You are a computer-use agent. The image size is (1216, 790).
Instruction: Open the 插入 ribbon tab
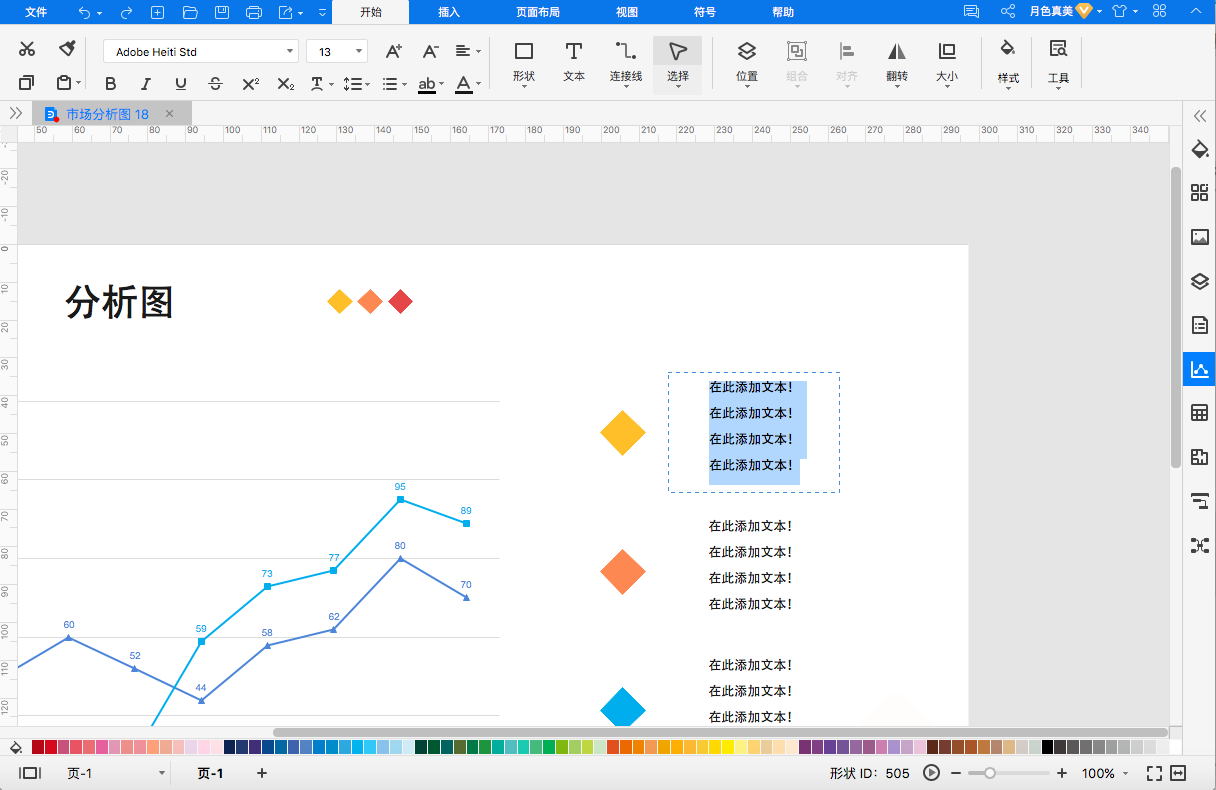coord(449,12)
